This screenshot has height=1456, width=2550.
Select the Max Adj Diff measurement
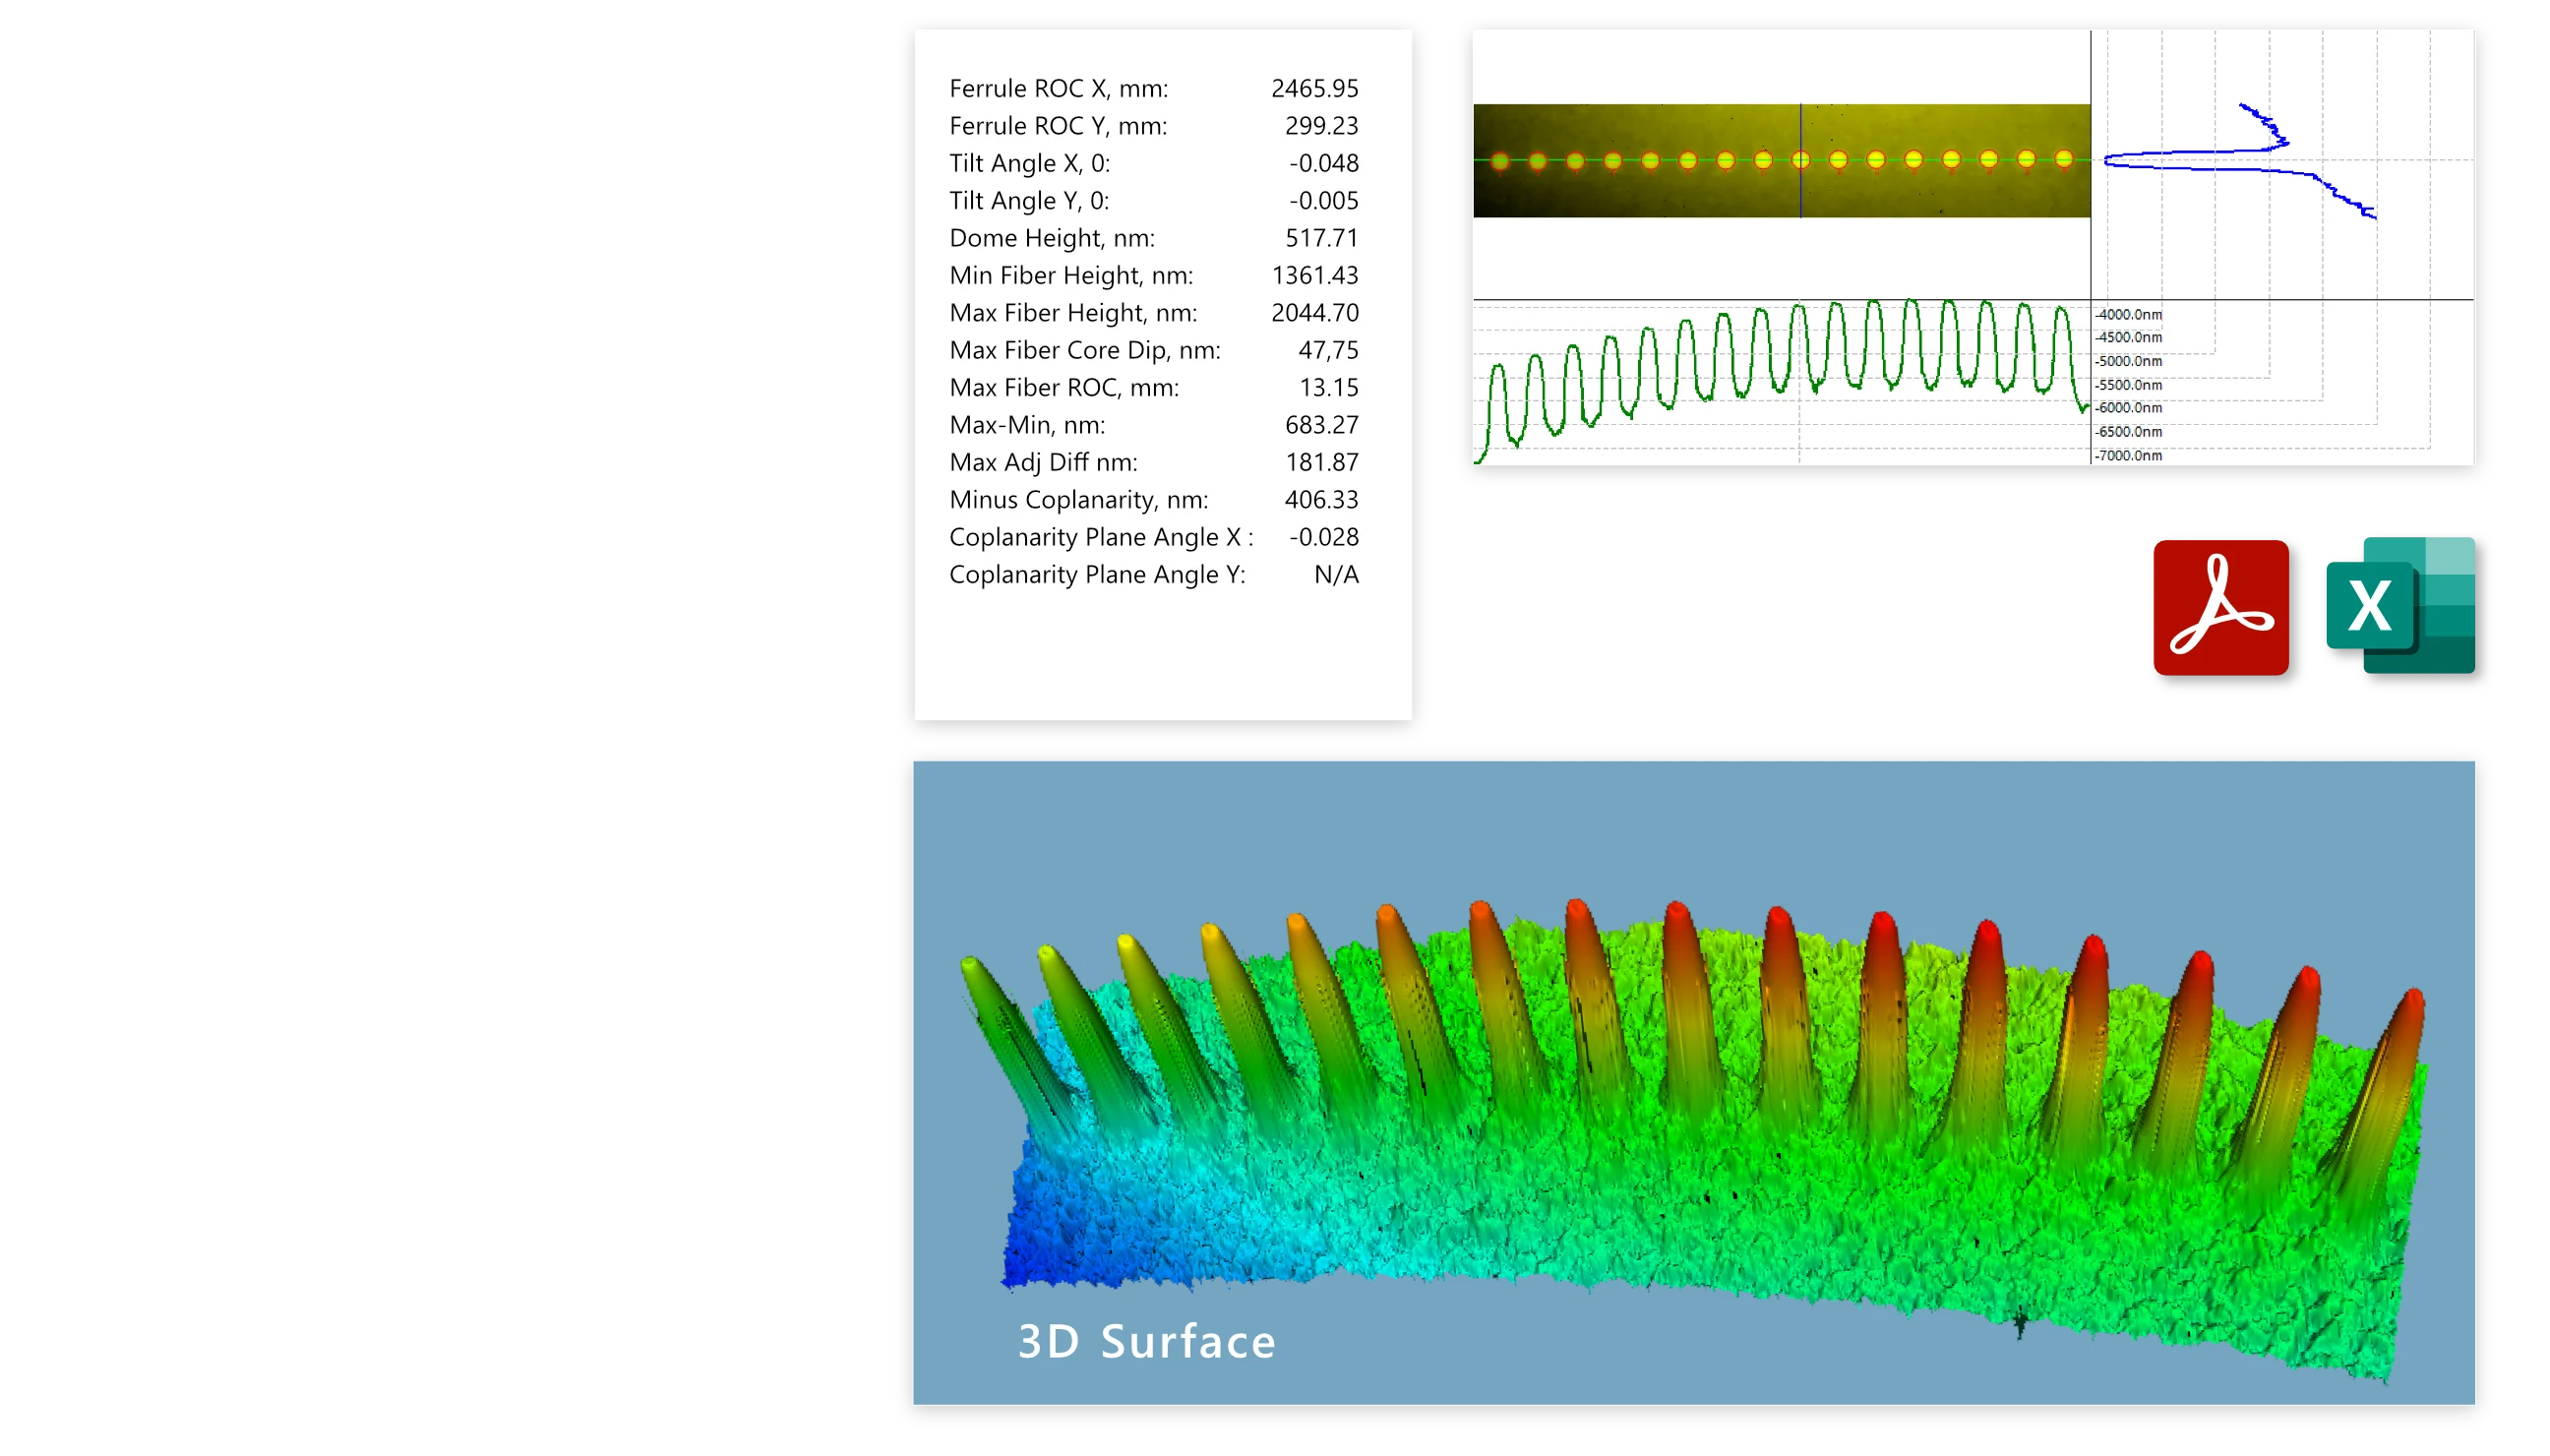point(1321,462)
